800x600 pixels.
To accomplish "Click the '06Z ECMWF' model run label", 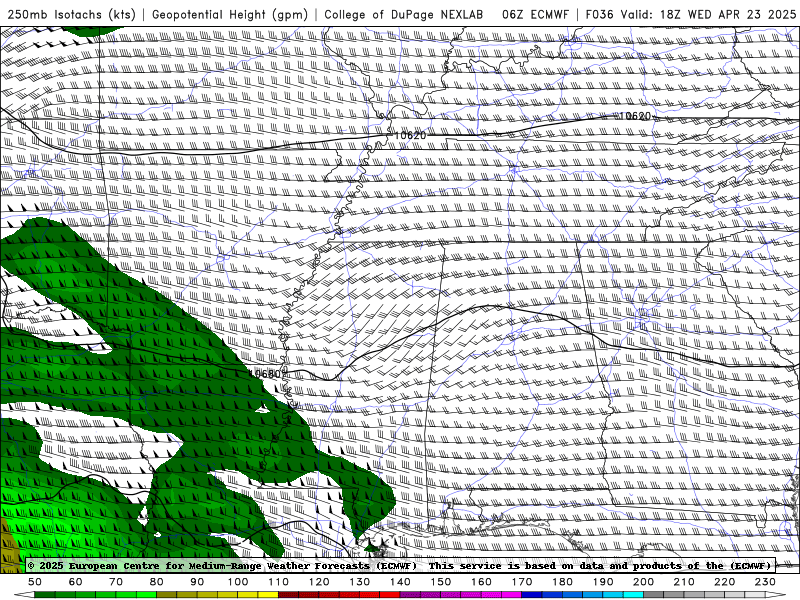I will [x=535, y=14].
